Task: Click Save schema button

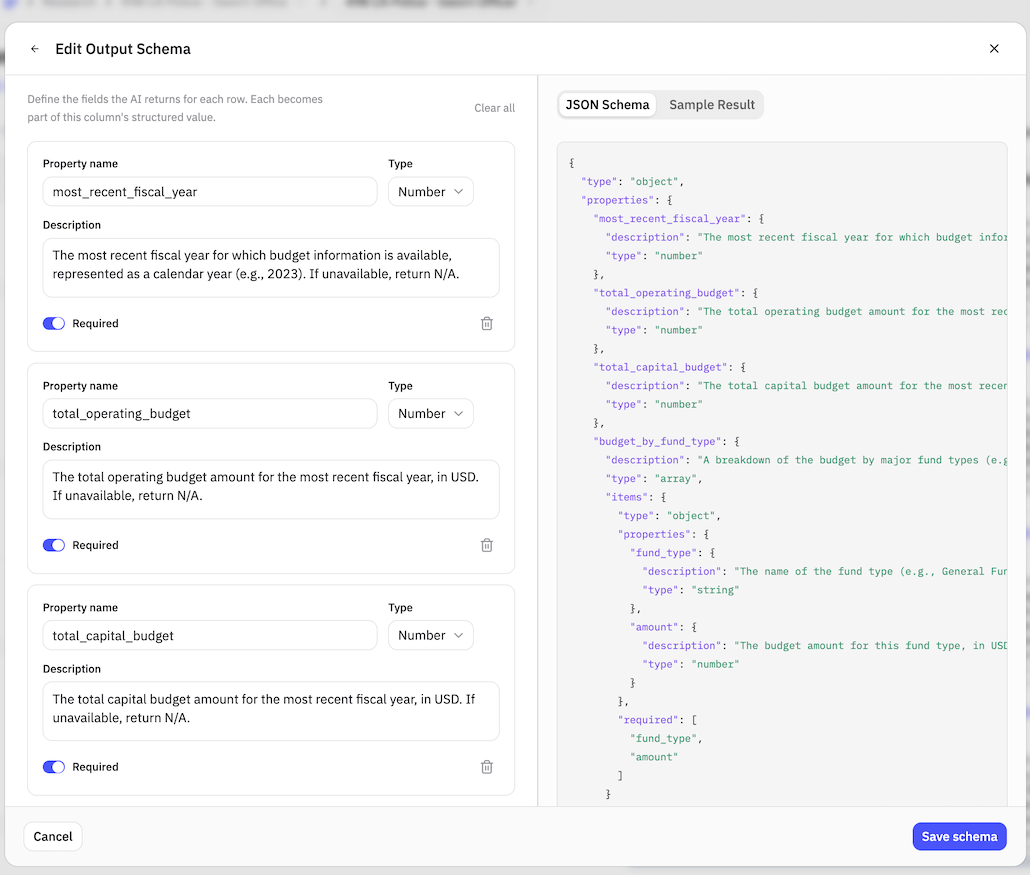Action: tap(959, 836)
